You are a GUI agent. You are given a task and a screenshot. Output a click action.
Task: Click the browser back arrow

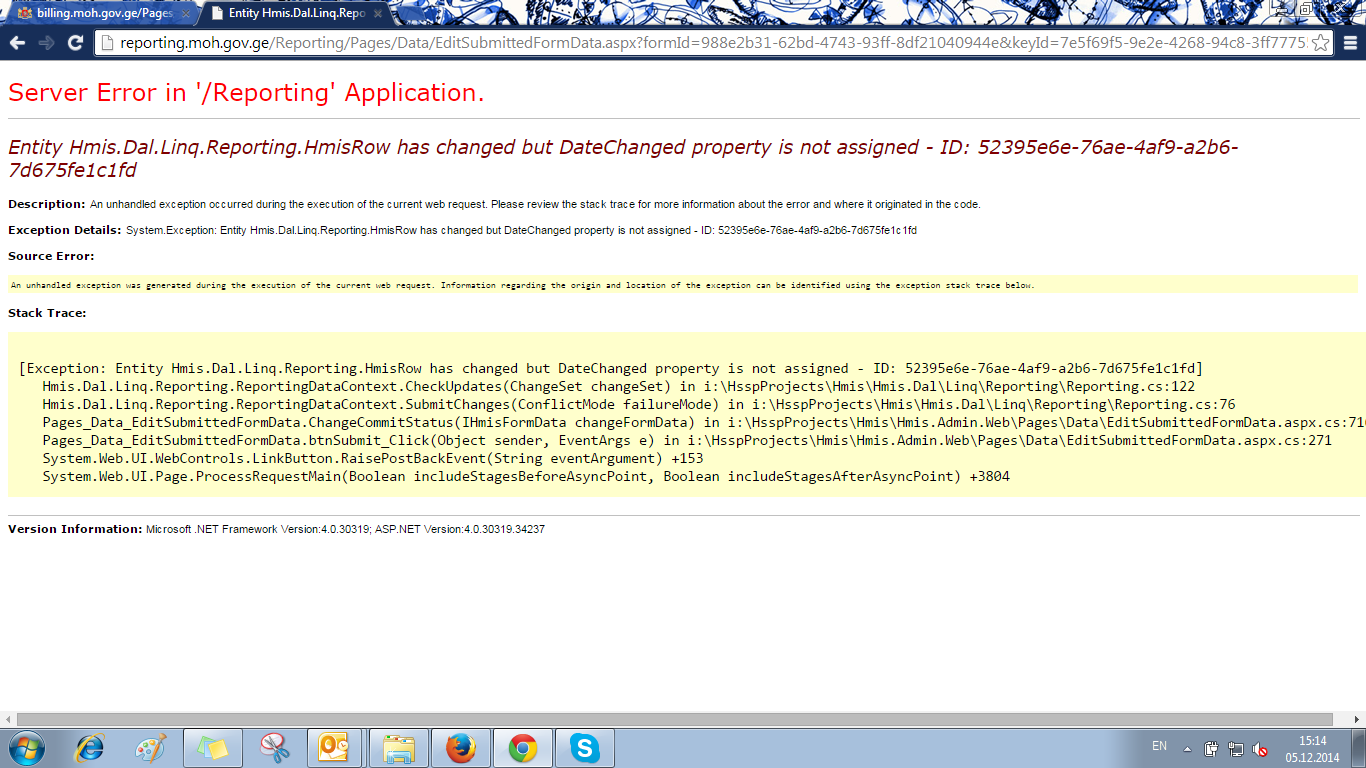coord(17,43)
